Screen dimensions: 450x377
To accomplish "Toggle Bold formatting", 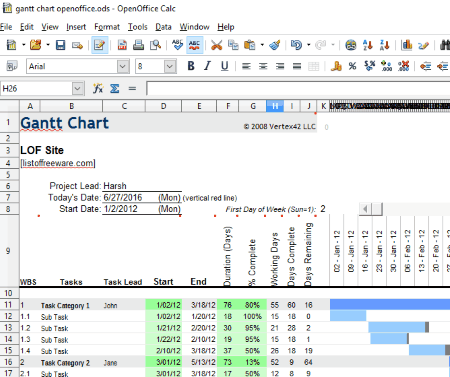I will [191, 66].
